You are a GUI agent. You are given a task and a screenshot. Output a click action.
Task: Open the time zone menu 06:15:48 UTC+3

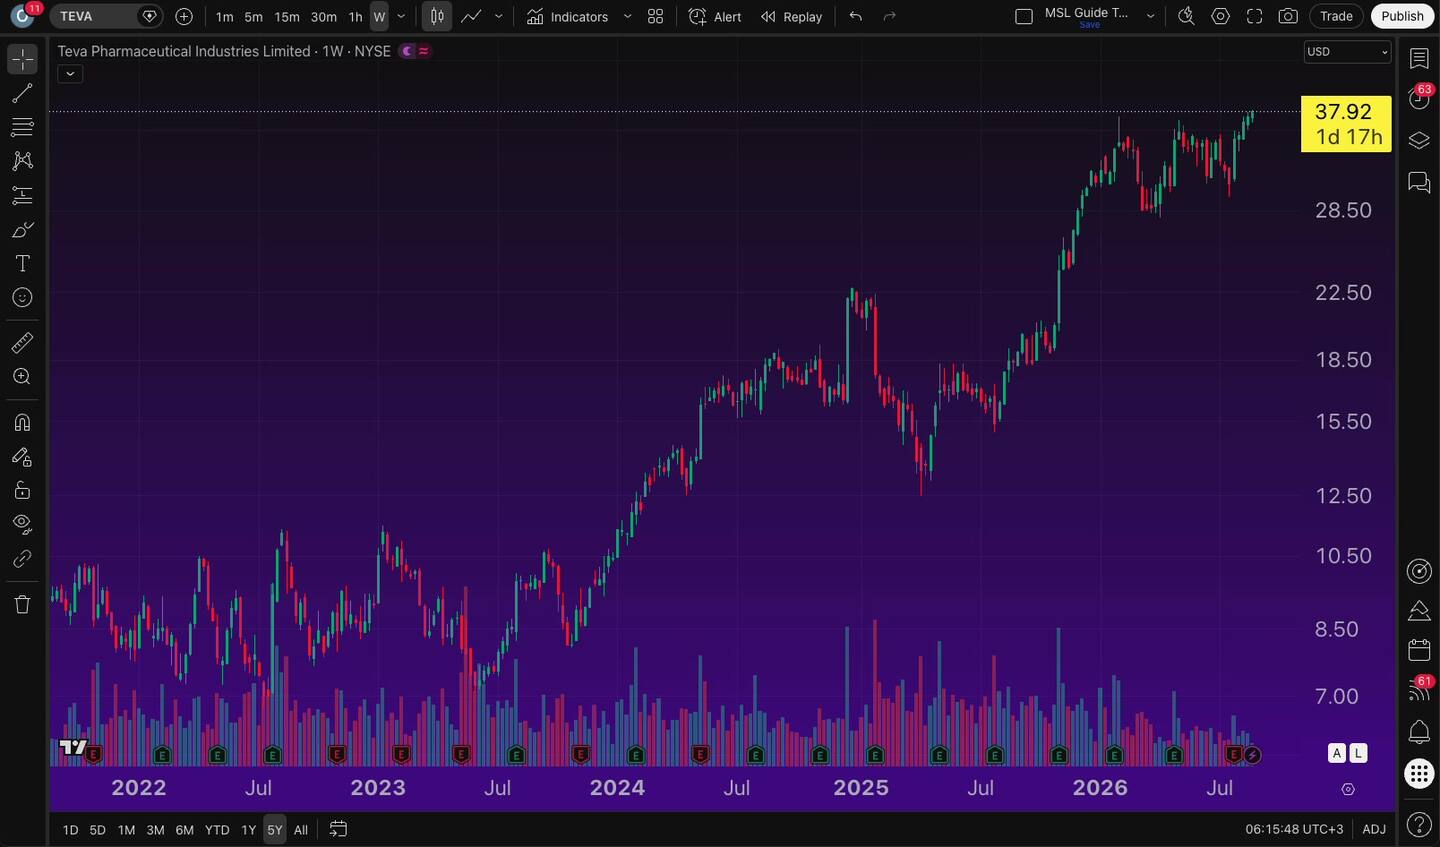pyautogui.click(x=1294, y=829)
